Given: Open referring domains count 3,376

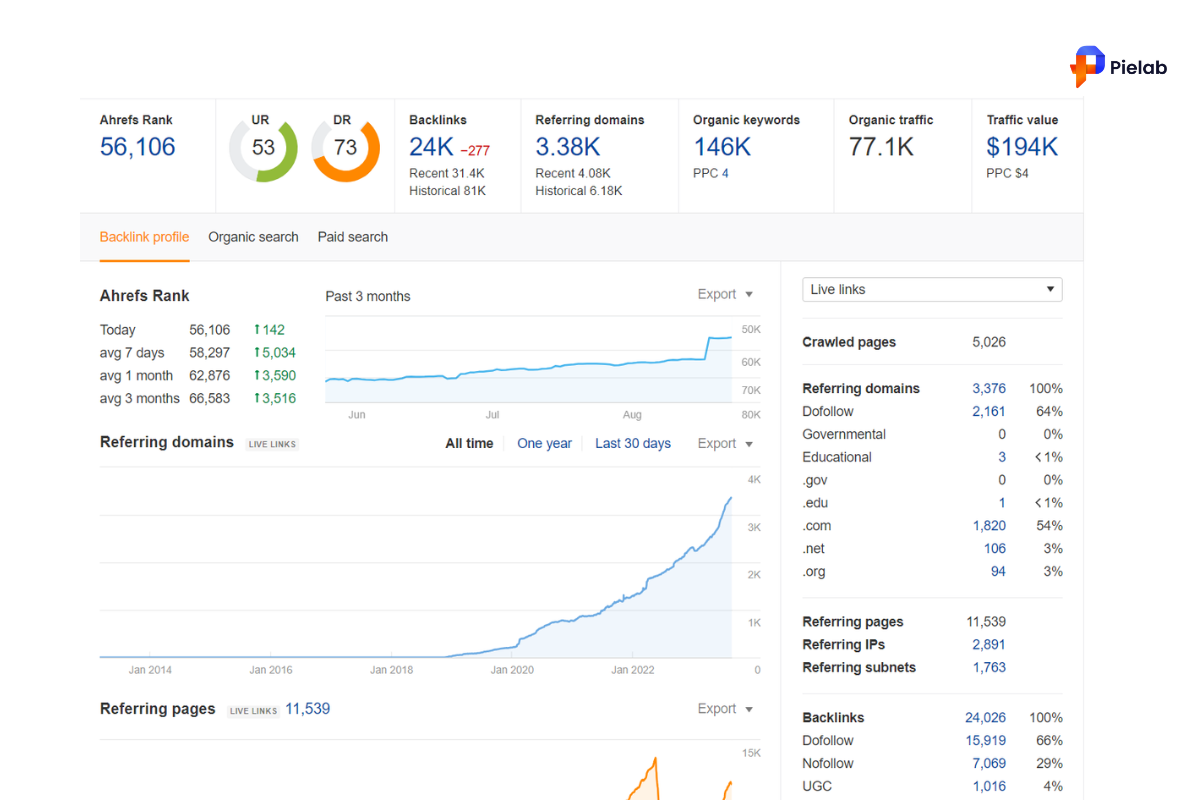Looking at the screenshot, I should [989, 388].
